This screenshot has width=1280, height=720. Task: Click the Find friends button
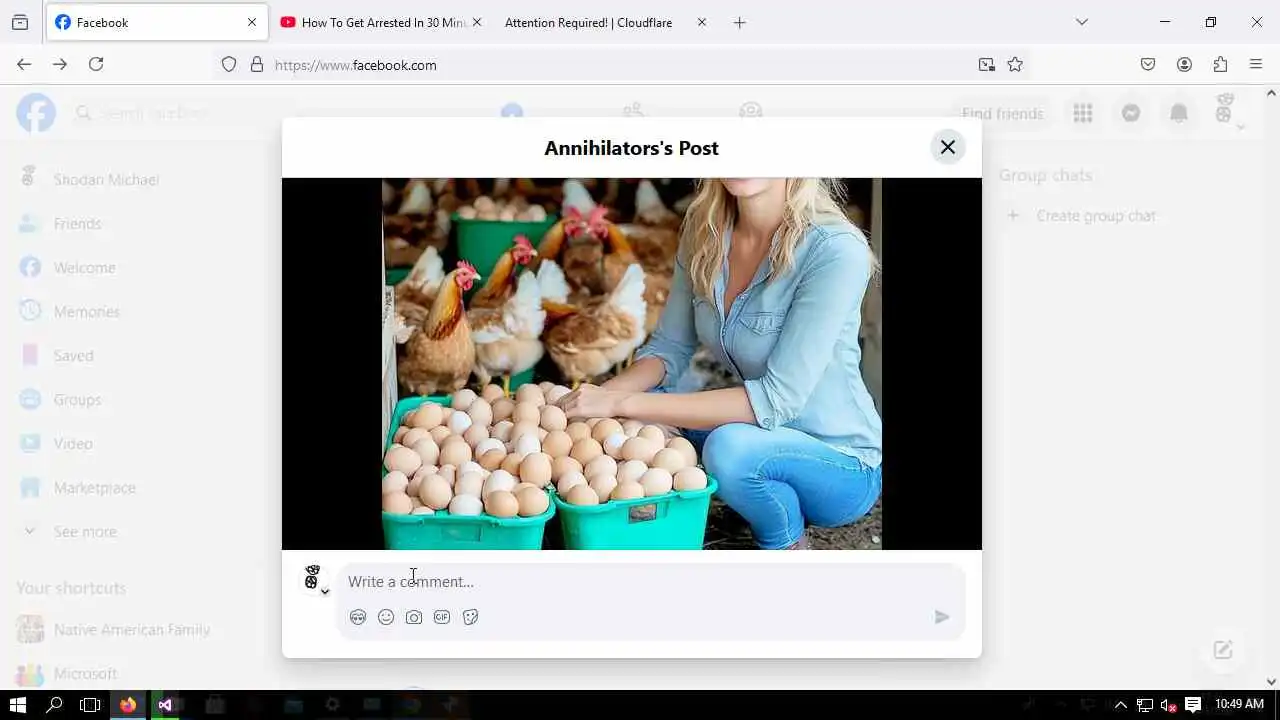point(1002,114)
